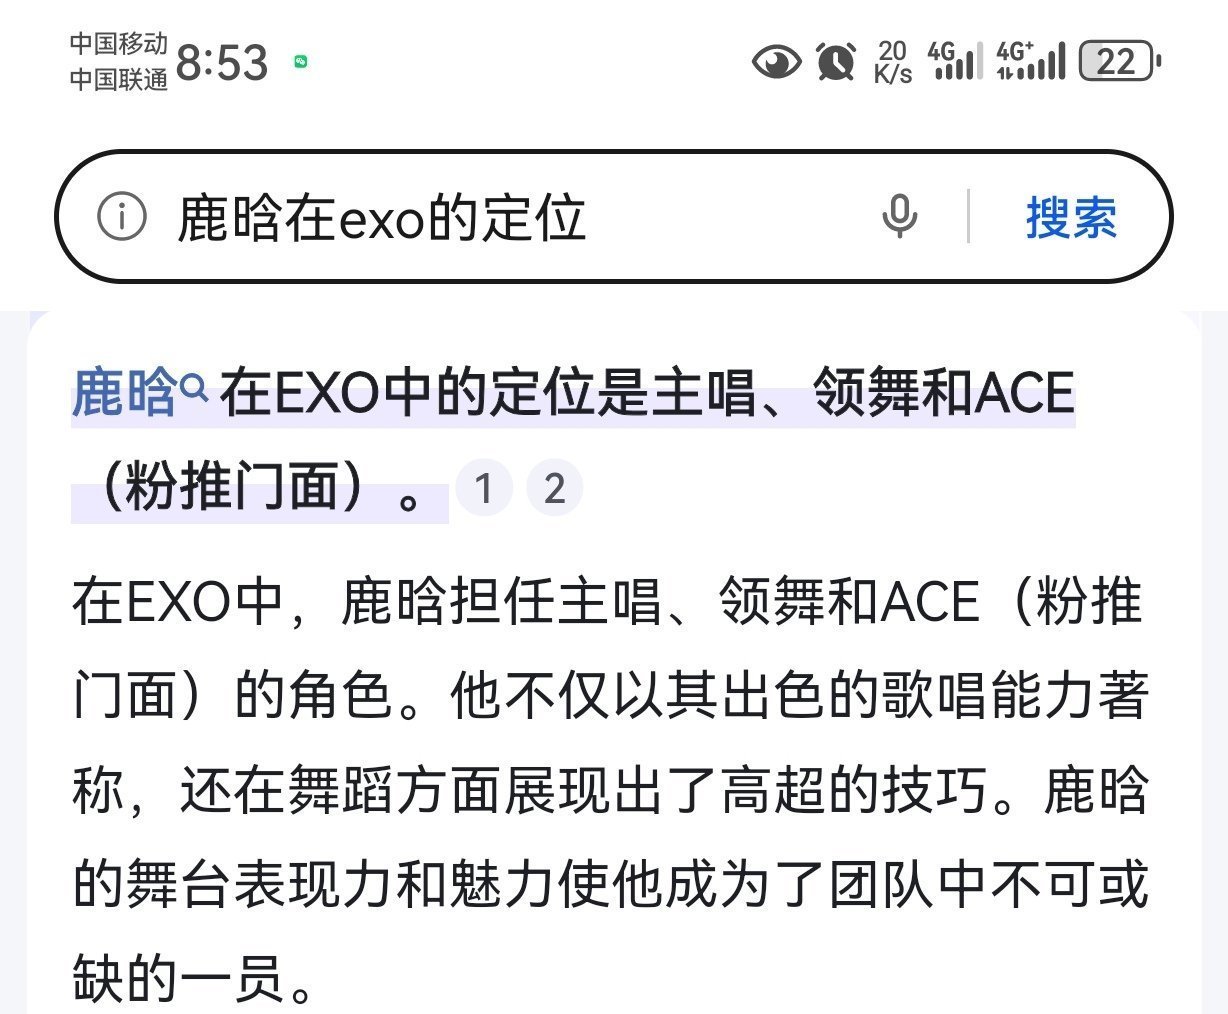Tap the 中国联通 carrier label
The height and width of the screenshot is (1014, 1228).
(118, 80)
